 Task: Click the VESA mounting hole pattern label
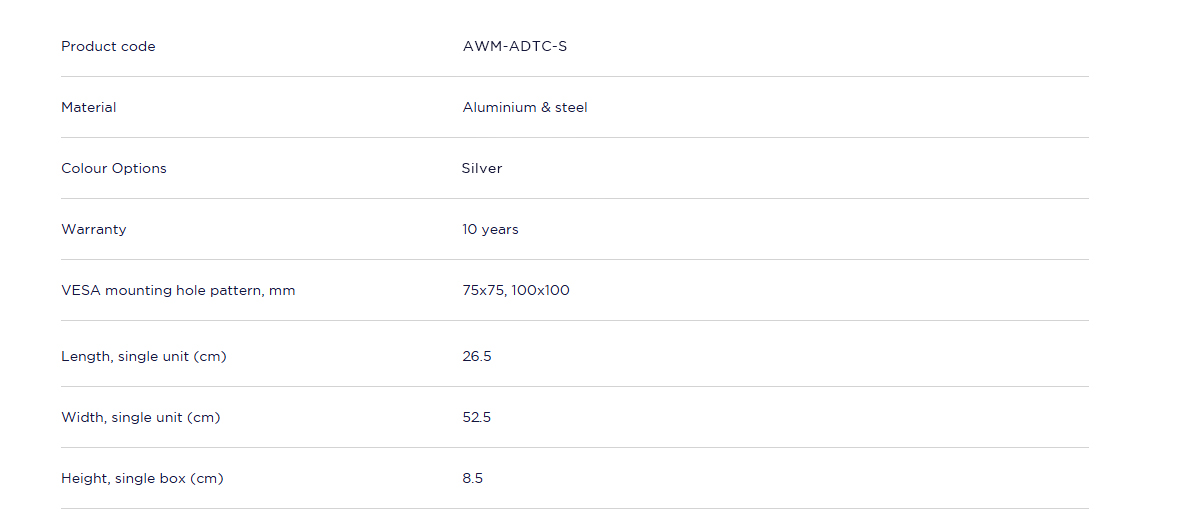pyautogui.click(x=178, y=290)
